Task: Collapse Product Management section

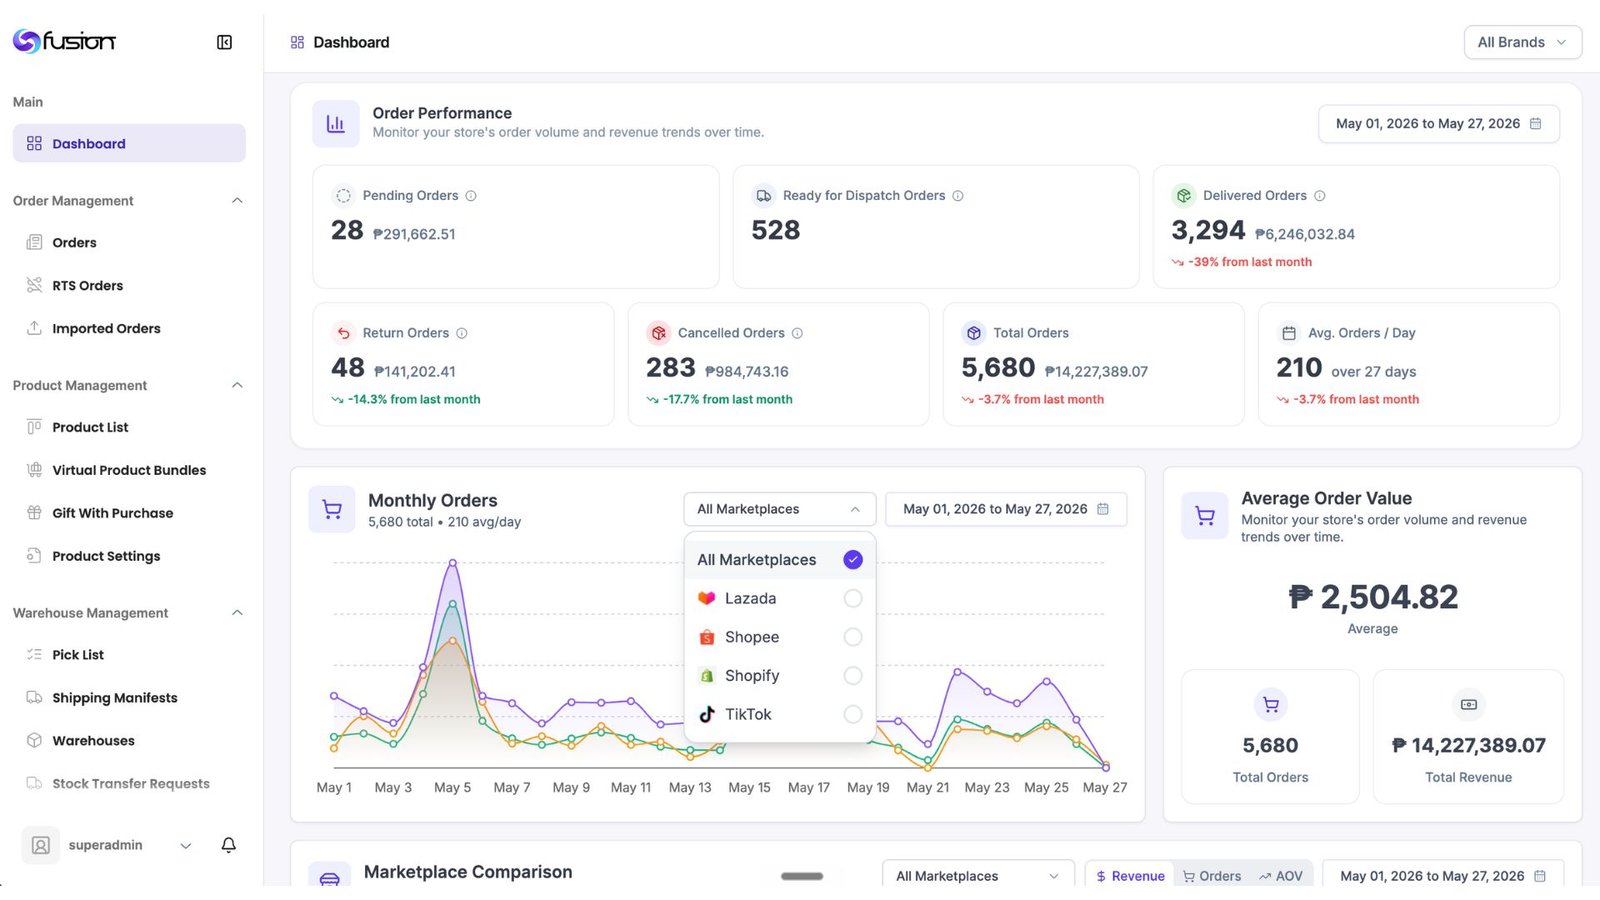Action: click(237, 386)
